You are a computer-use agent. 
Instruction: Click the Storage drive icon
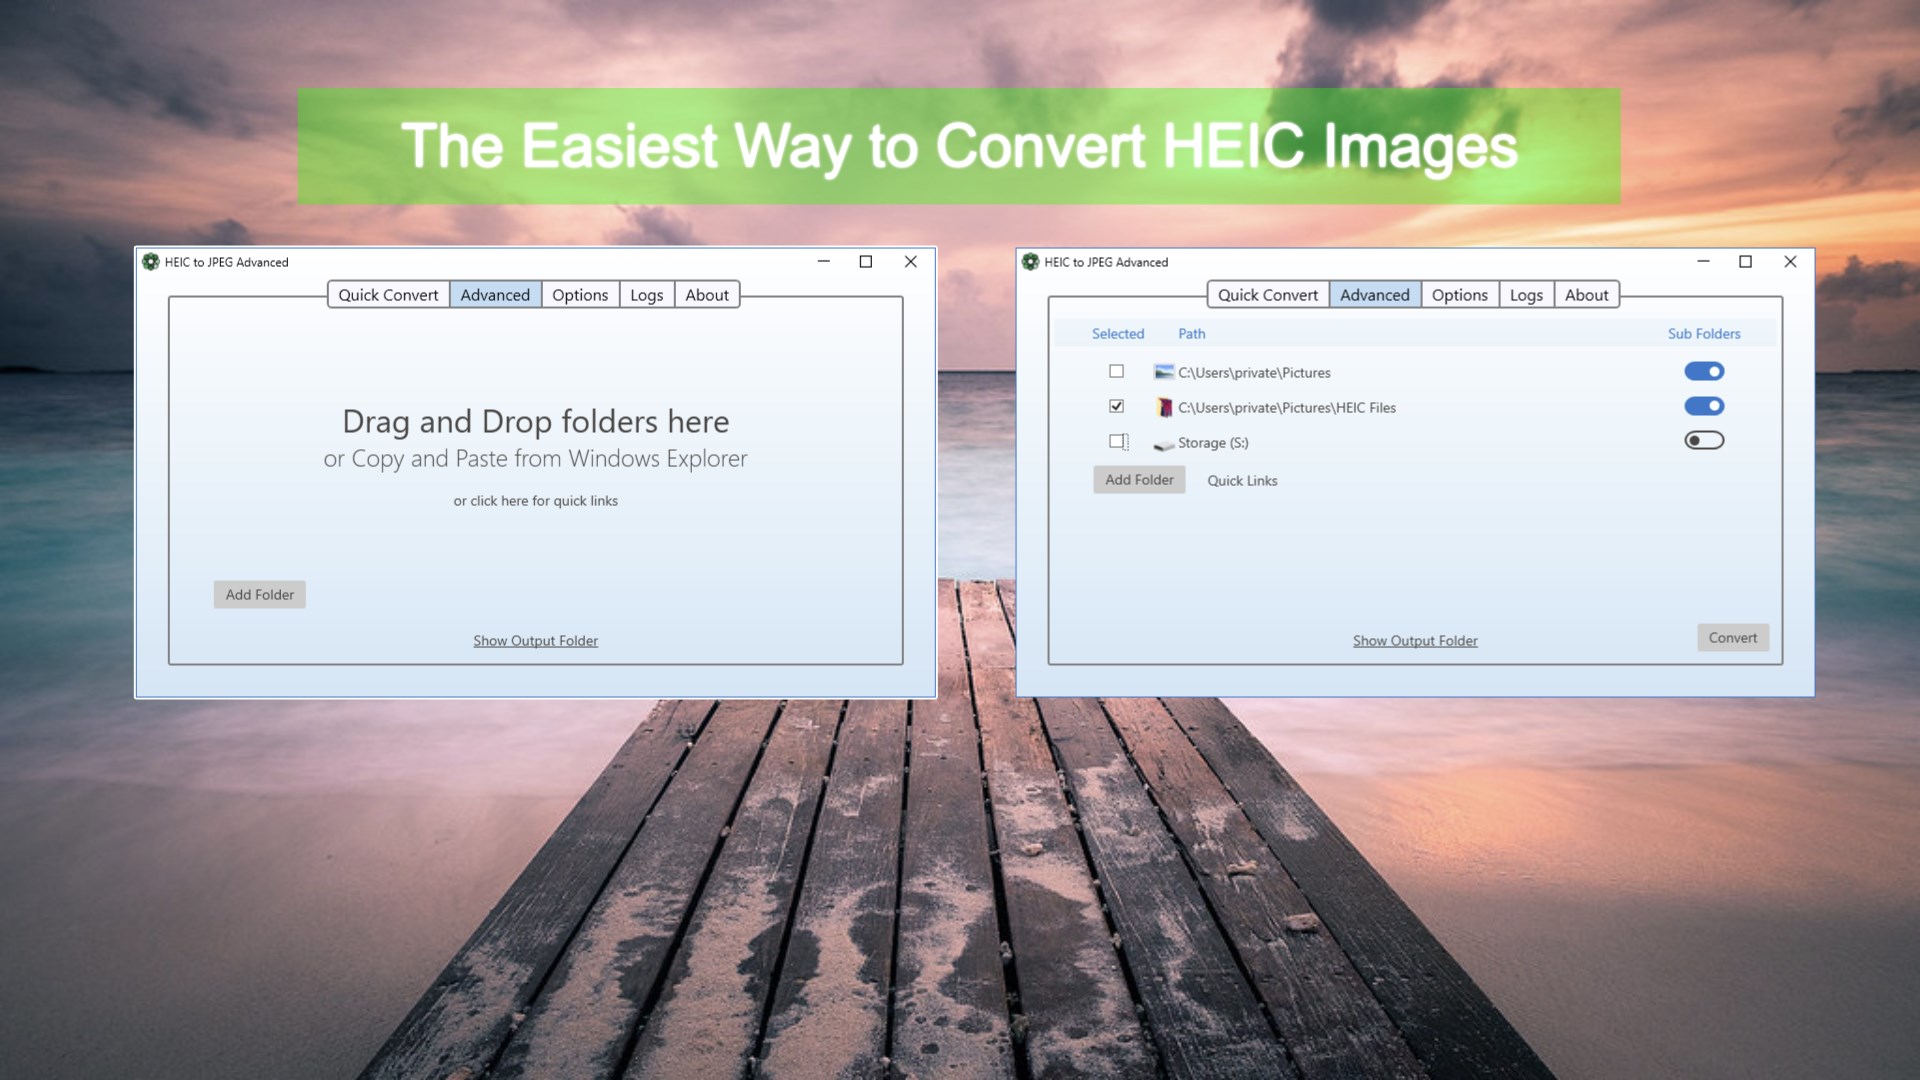tap(1163, 442)
